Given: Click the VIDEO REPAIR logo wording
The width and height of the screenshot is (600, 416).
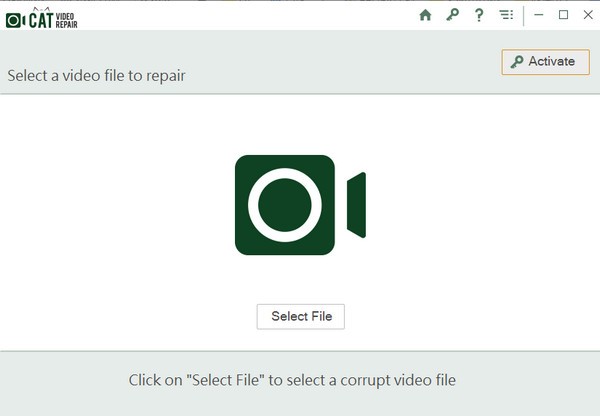Looking at the screenshot, I should pos(66,21).
